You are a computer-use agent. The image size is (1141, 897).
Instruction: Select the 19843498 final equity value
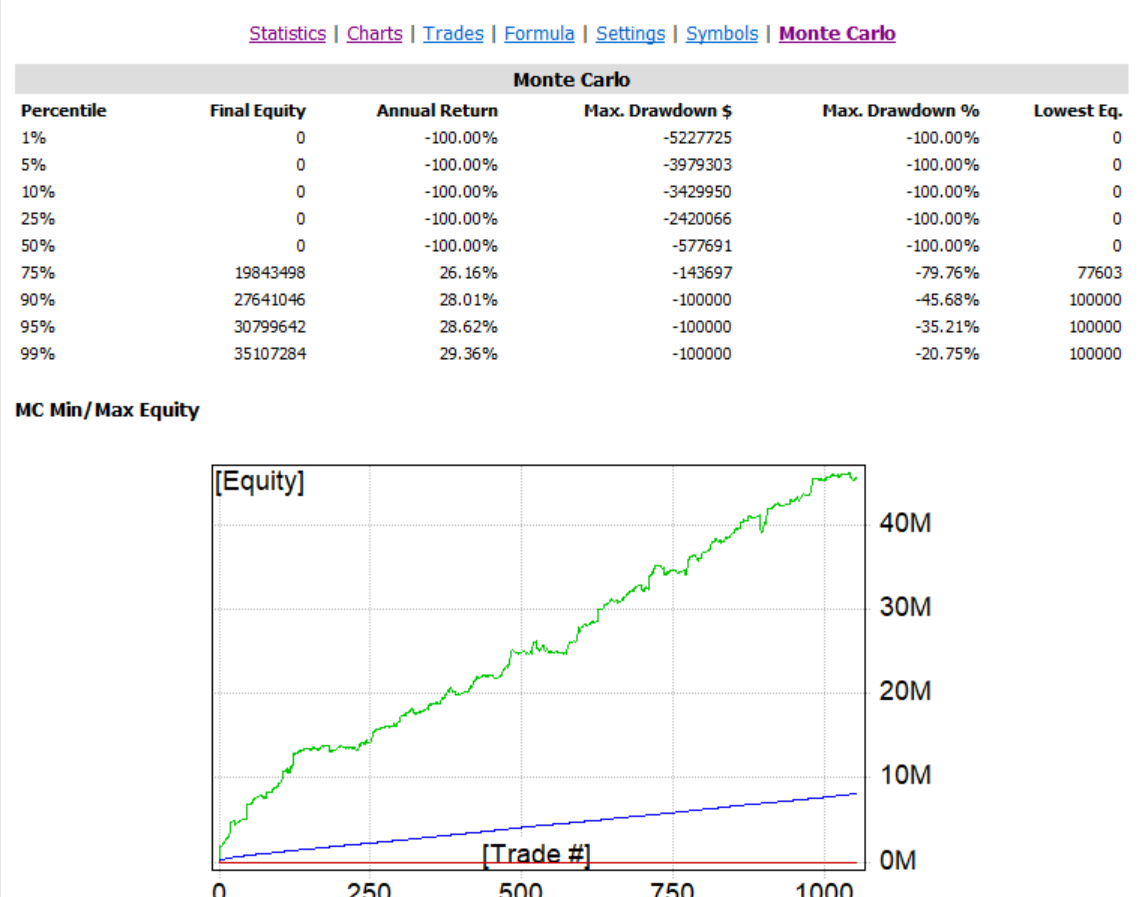[265, 273]
